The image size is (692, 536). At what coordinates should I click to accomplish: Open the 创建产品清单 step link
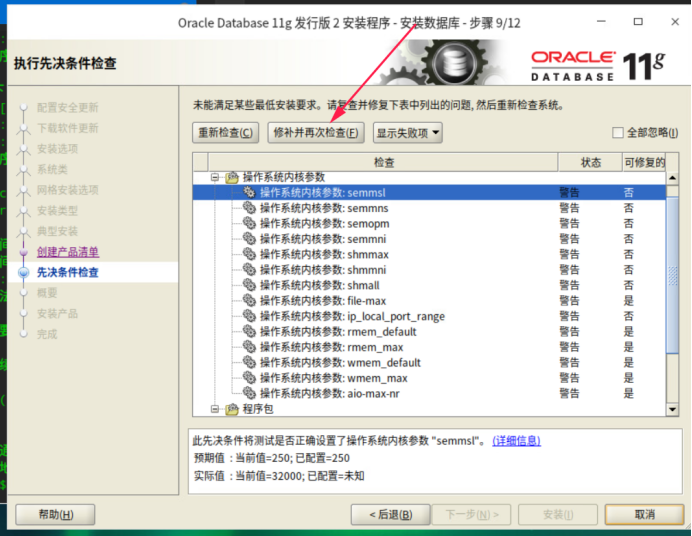click(68, 252)
